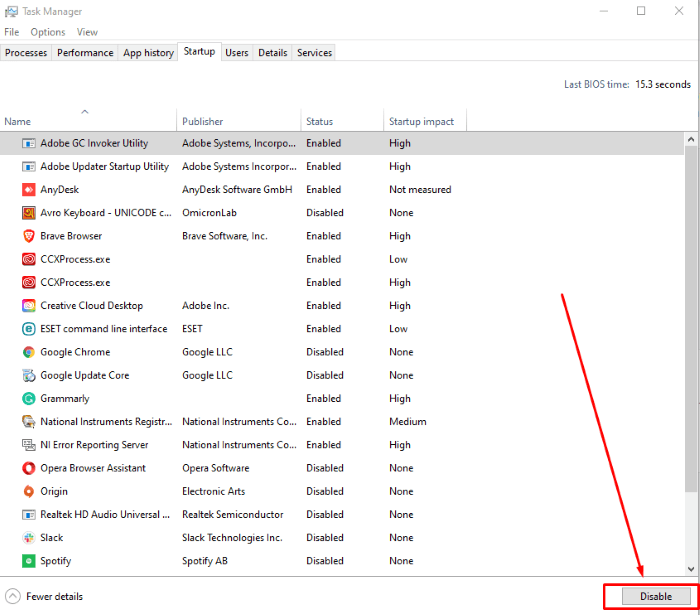The width and height of the screenshot is (700, 615).
Task: Click the National Instruments Registry icon
Action: (x=29, y=422)
